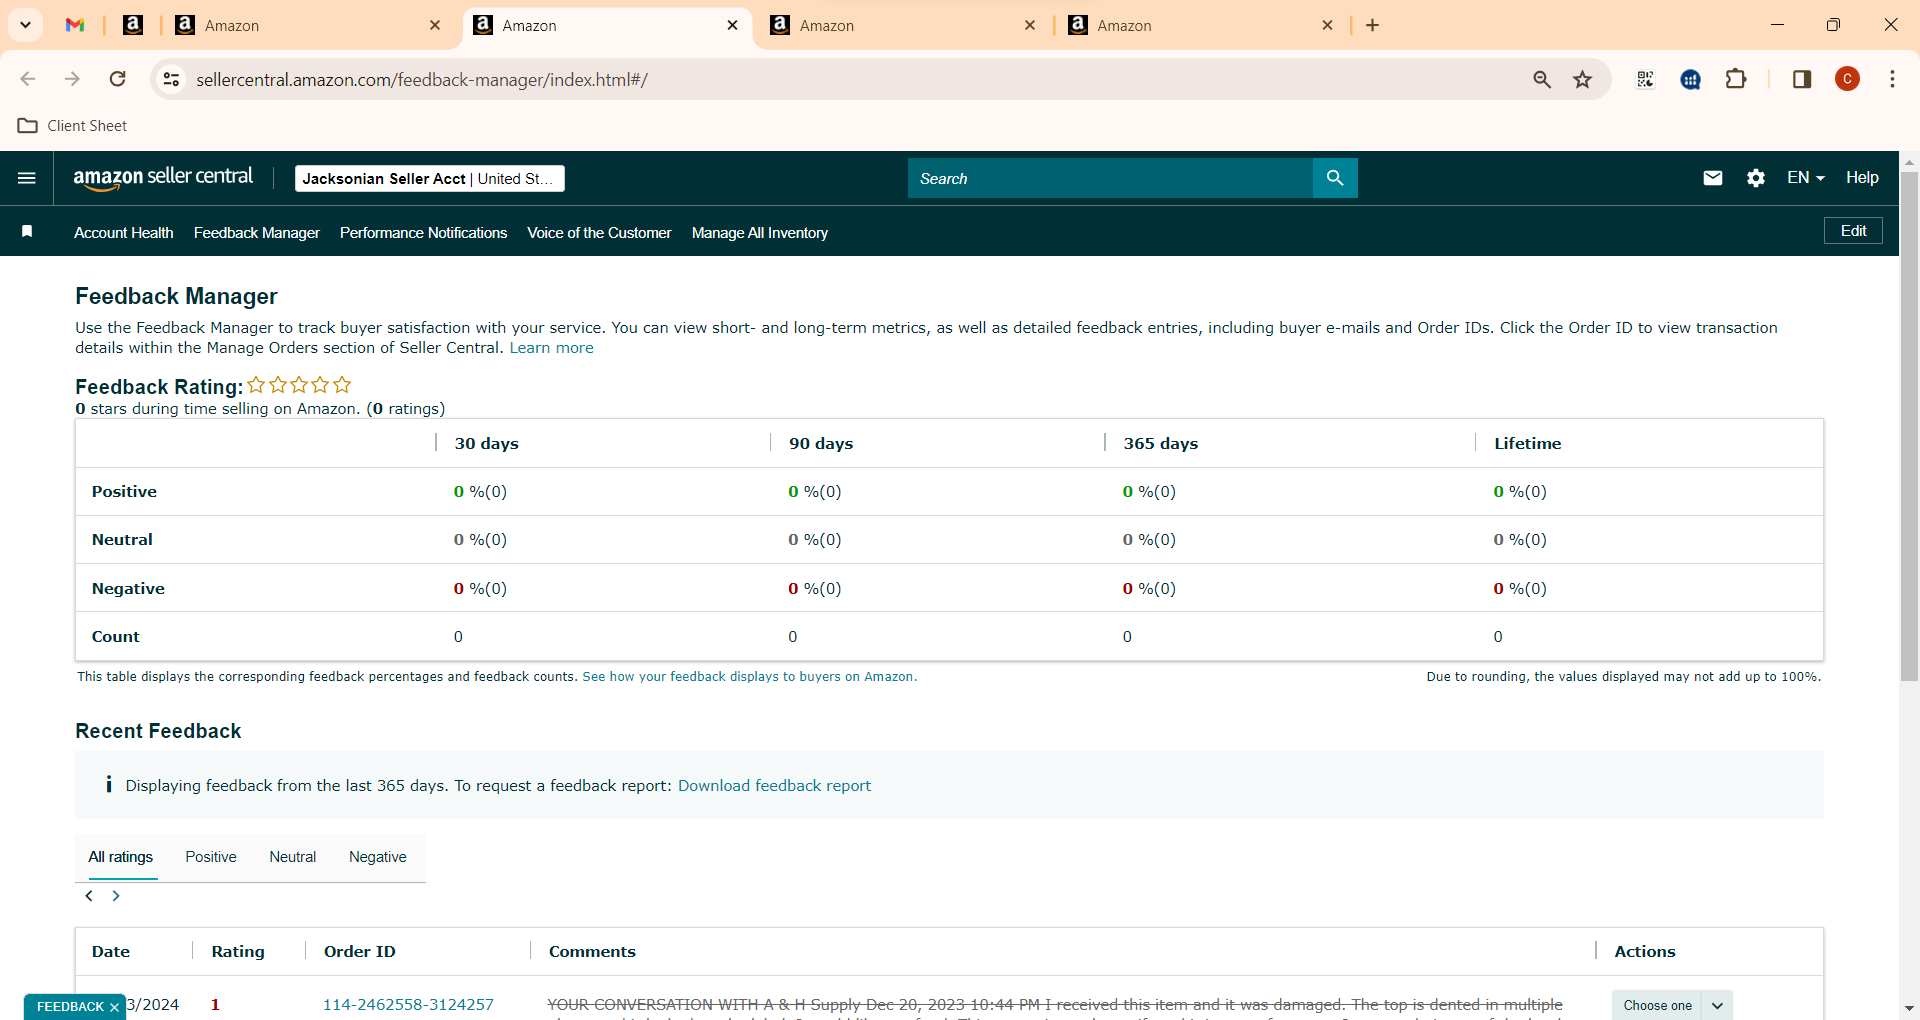Go to next feedback page arrow

point(116,896)
